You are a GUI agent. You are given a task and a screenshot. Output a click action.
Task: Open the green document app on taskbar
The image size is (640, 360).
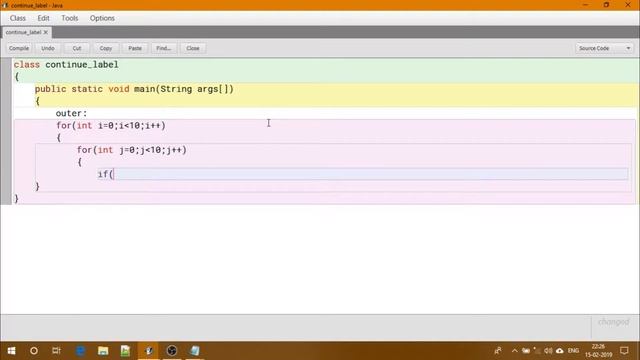(x=126, y=351)
